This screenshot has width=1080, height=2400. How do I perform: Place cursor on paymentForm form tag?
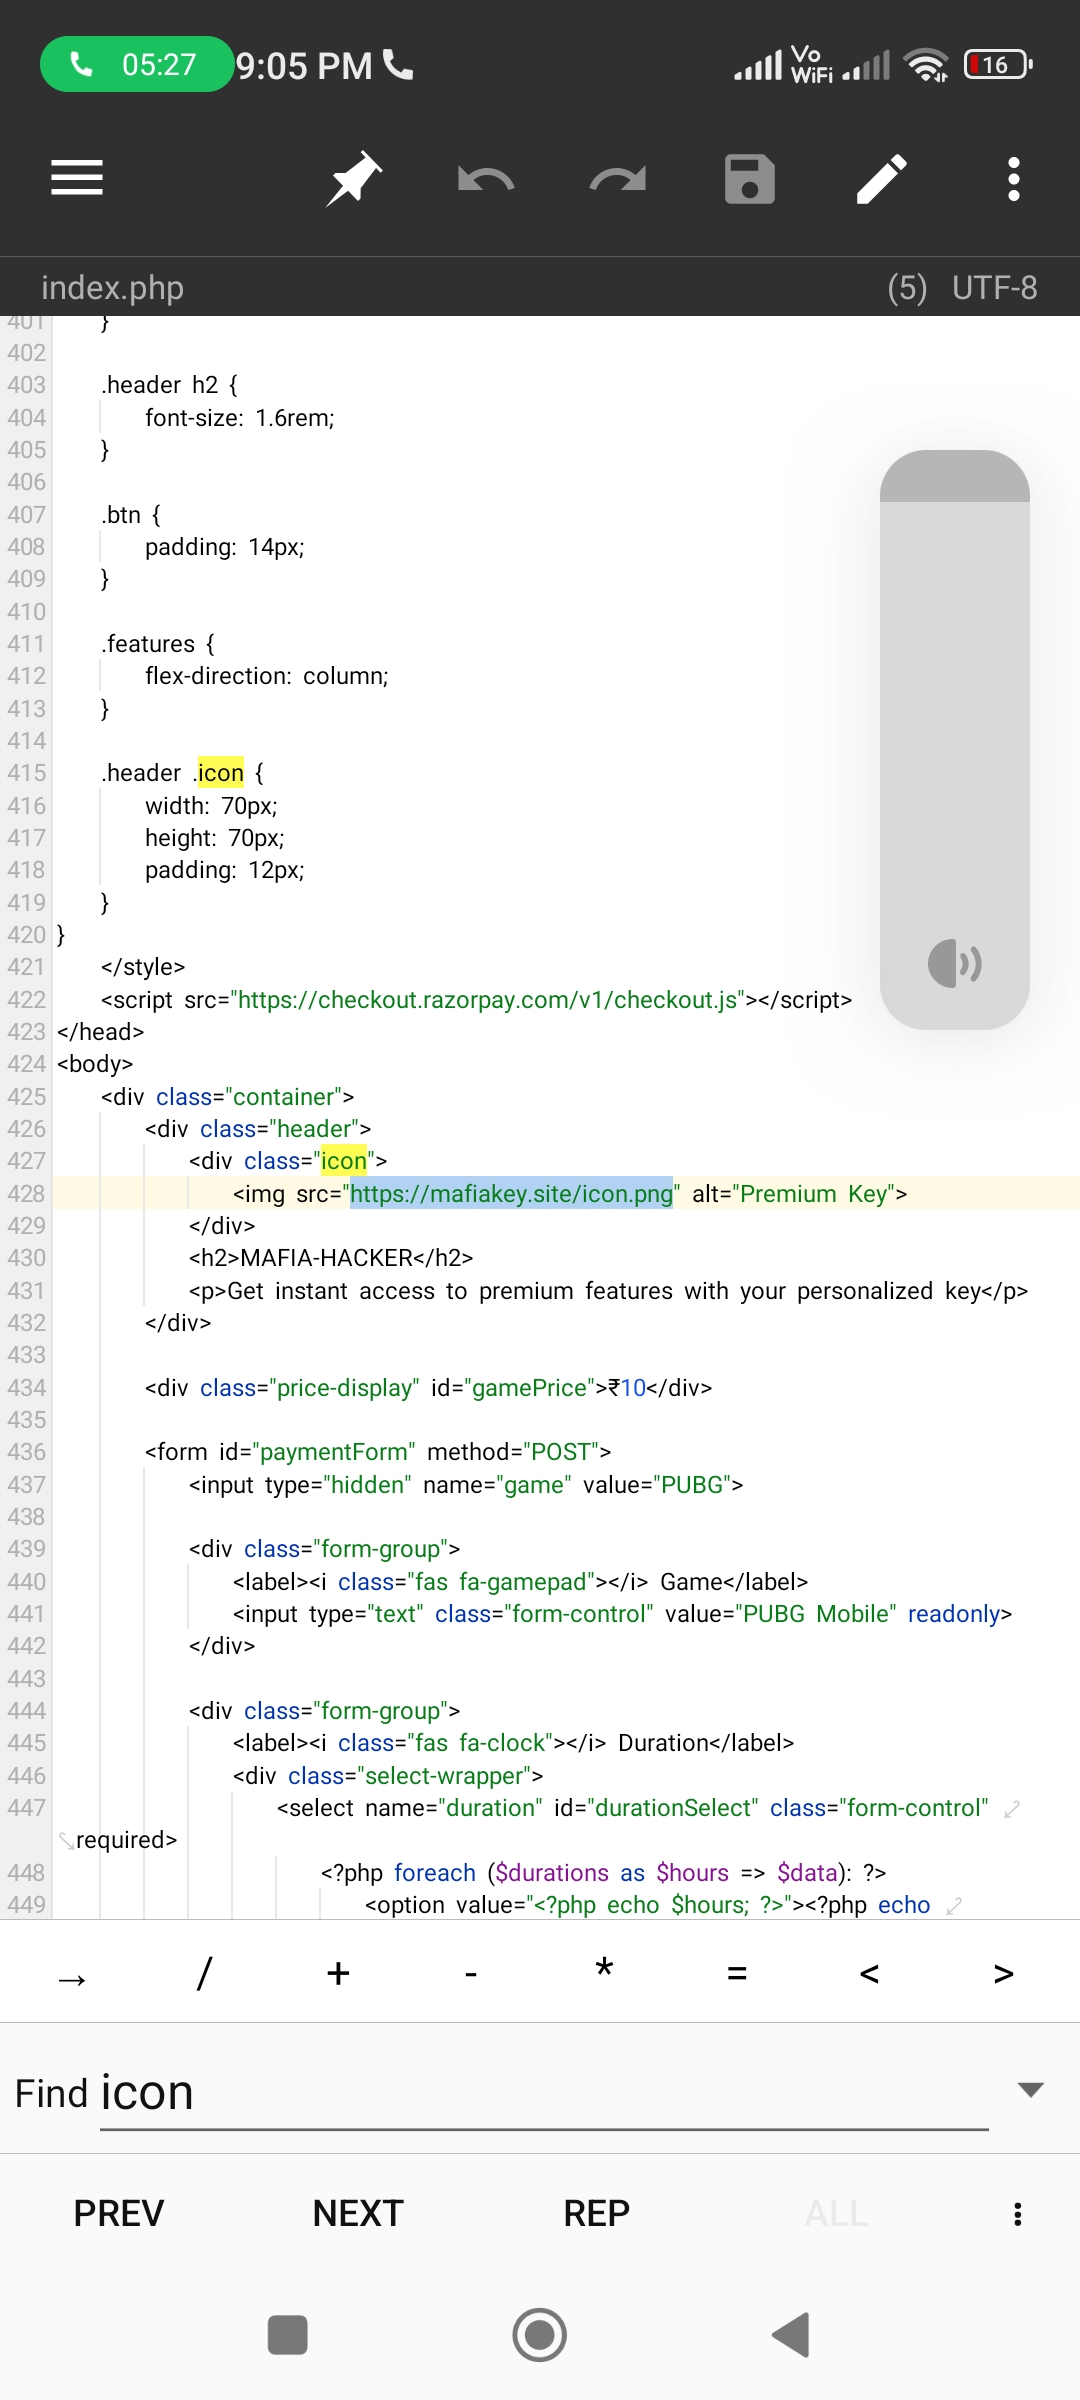click(378, 1452)
